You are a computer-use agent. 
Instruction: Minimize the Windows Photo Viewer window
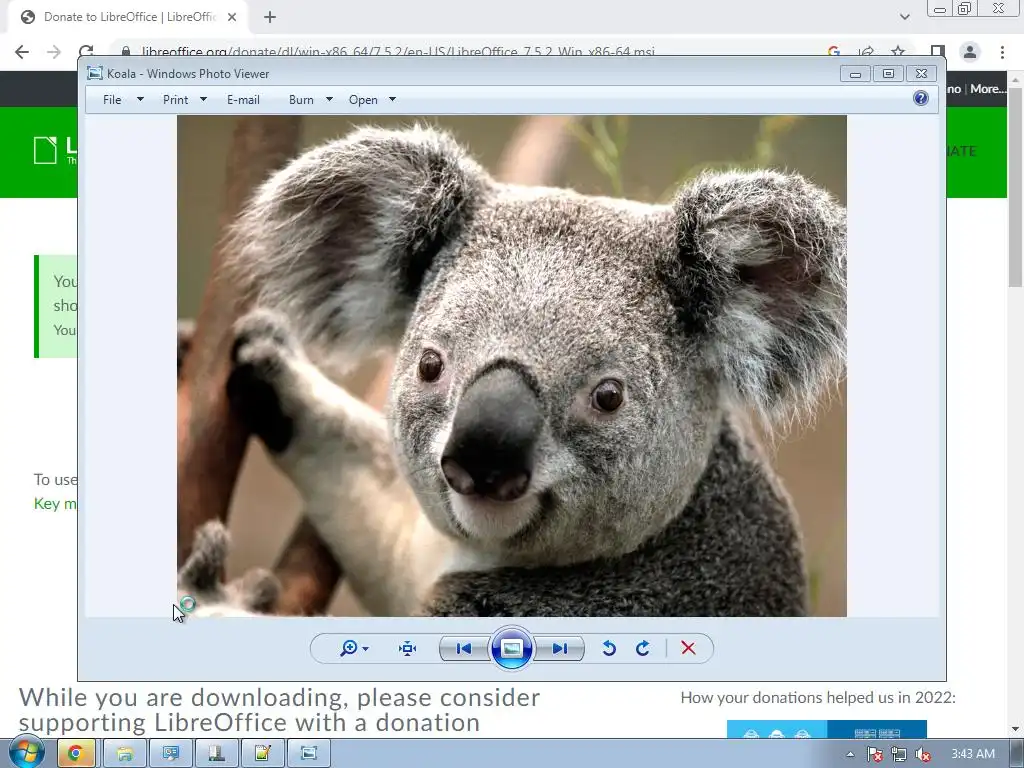tap(855, 73)
